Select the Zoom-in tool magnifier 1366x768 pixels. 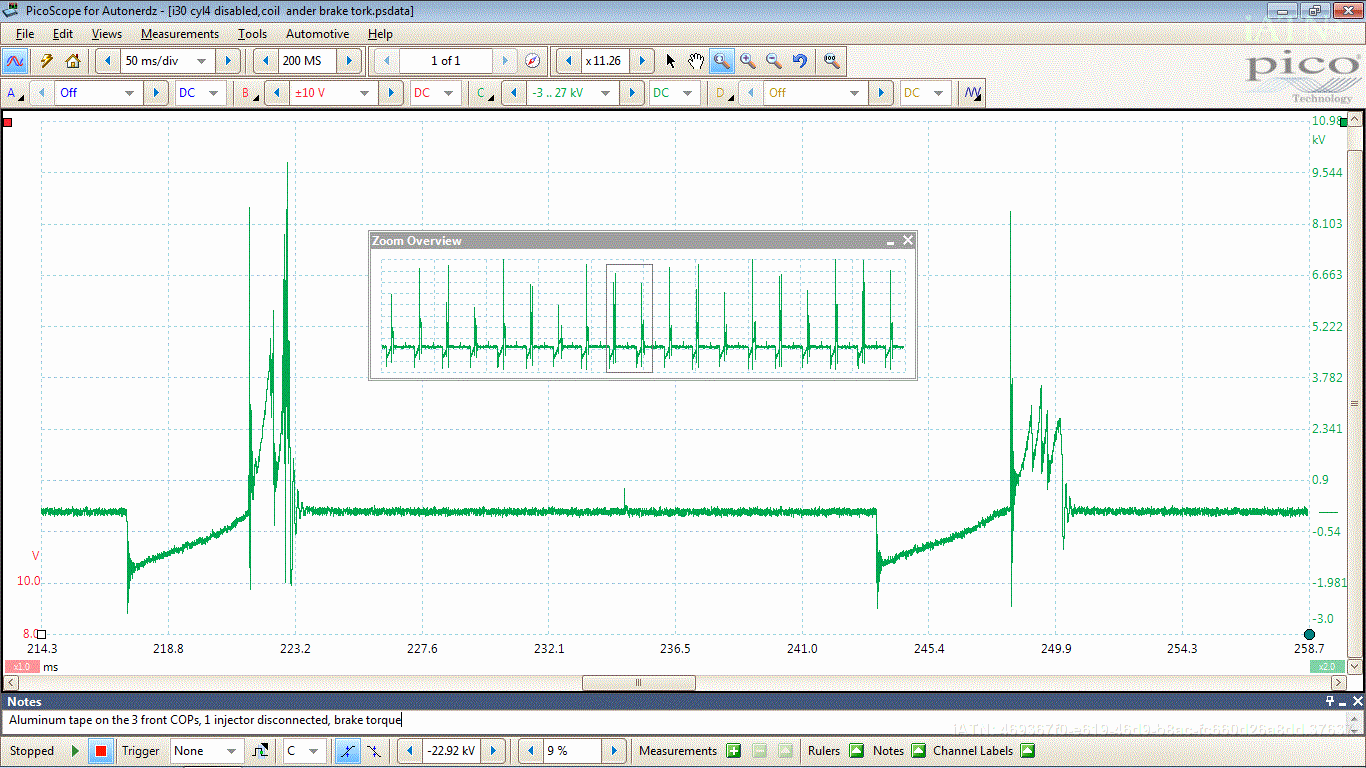722,61
